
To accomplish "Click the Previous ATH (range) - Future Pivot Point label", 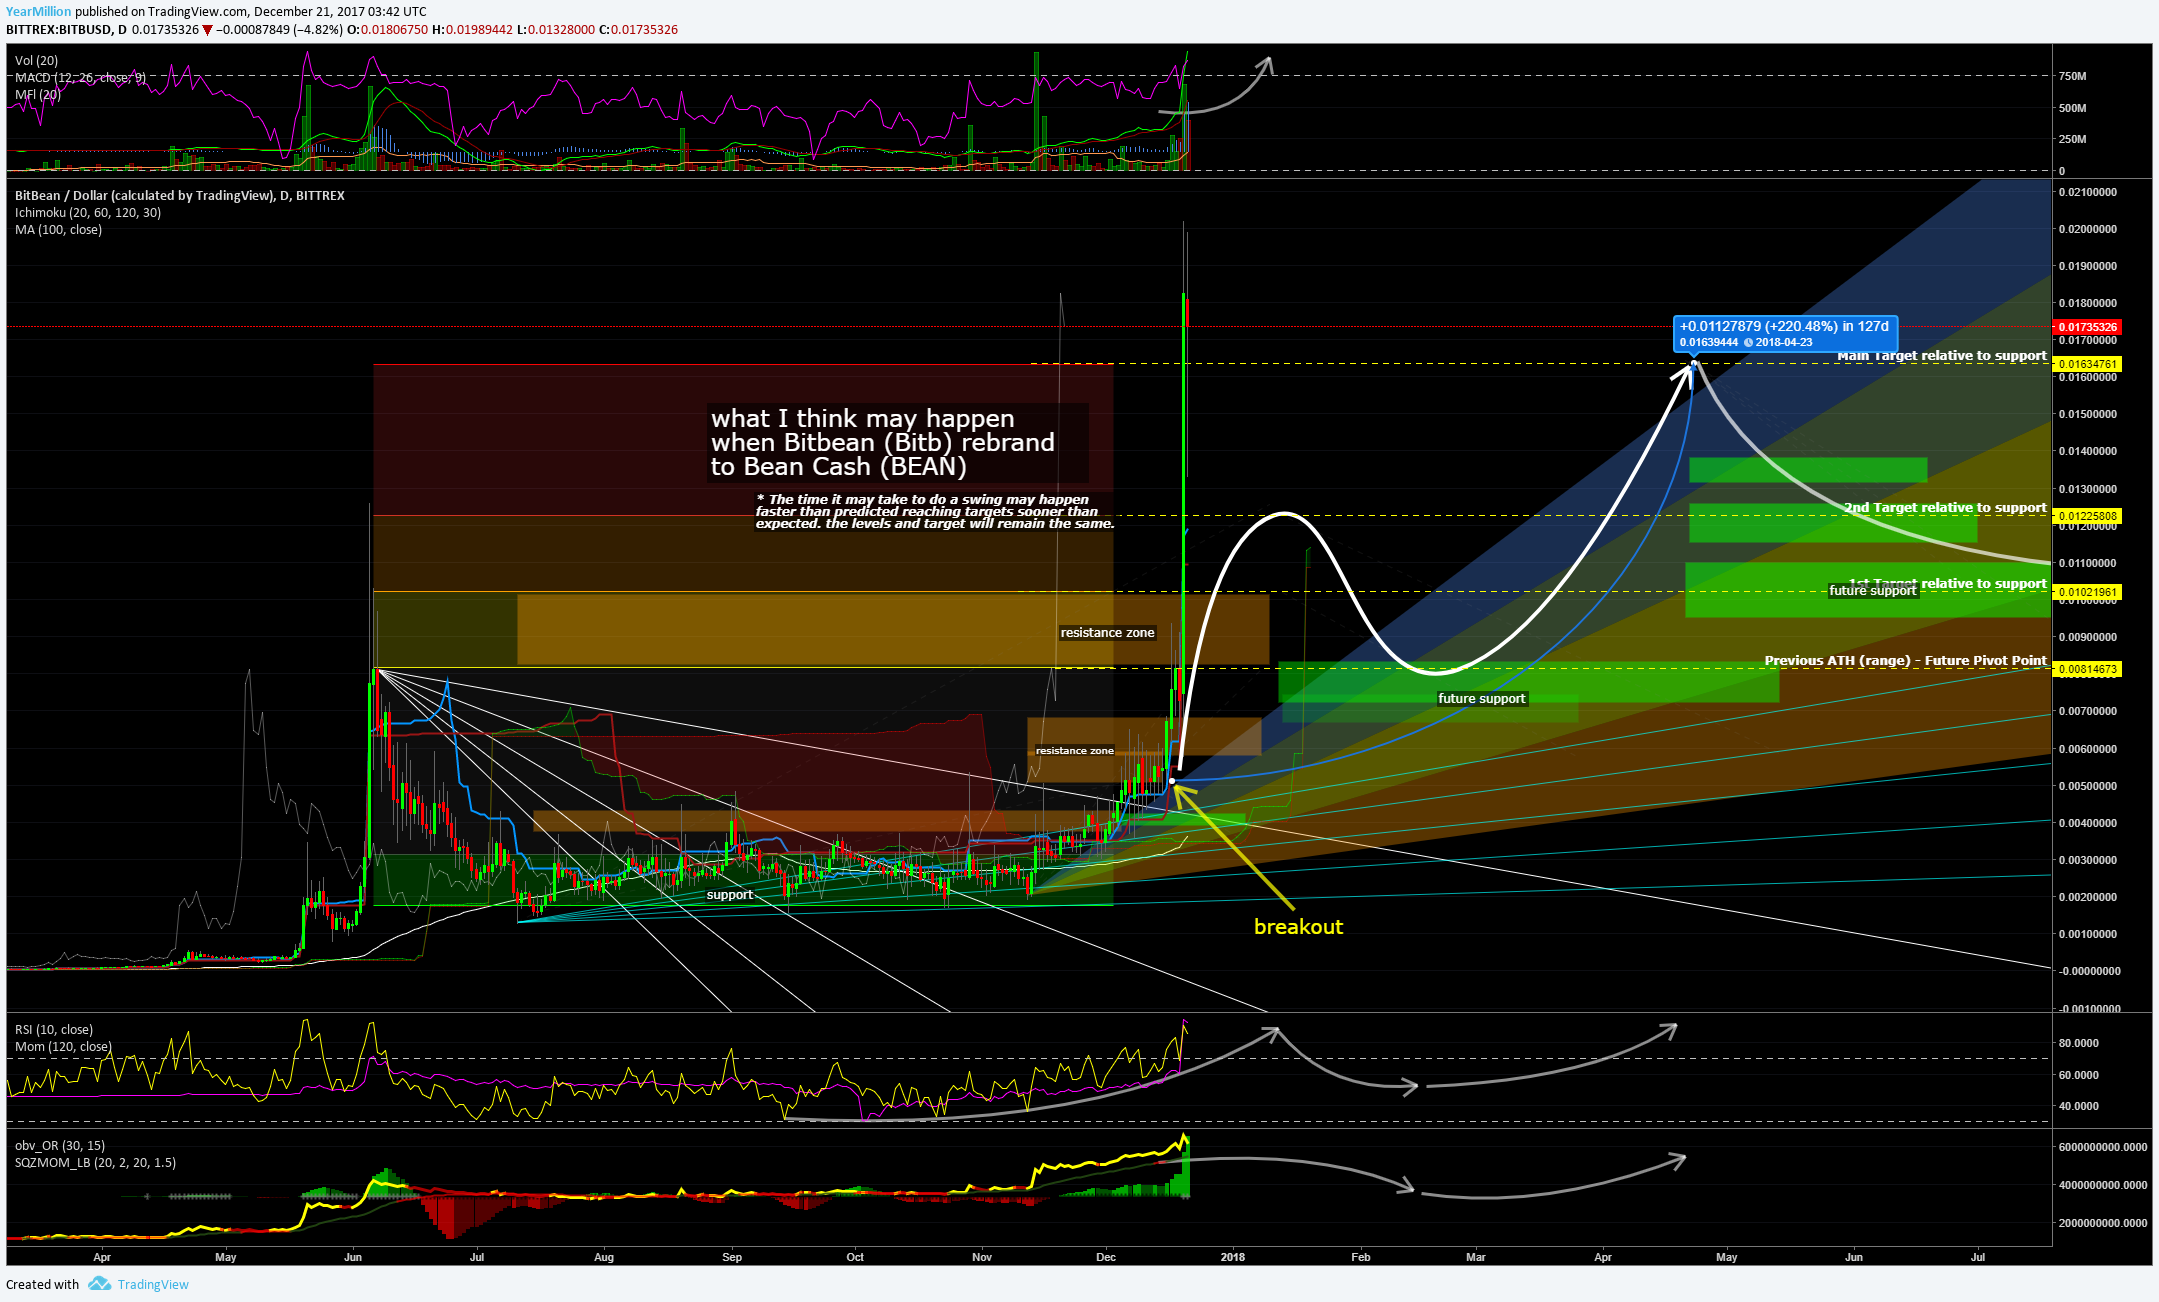I will 1905,661.
